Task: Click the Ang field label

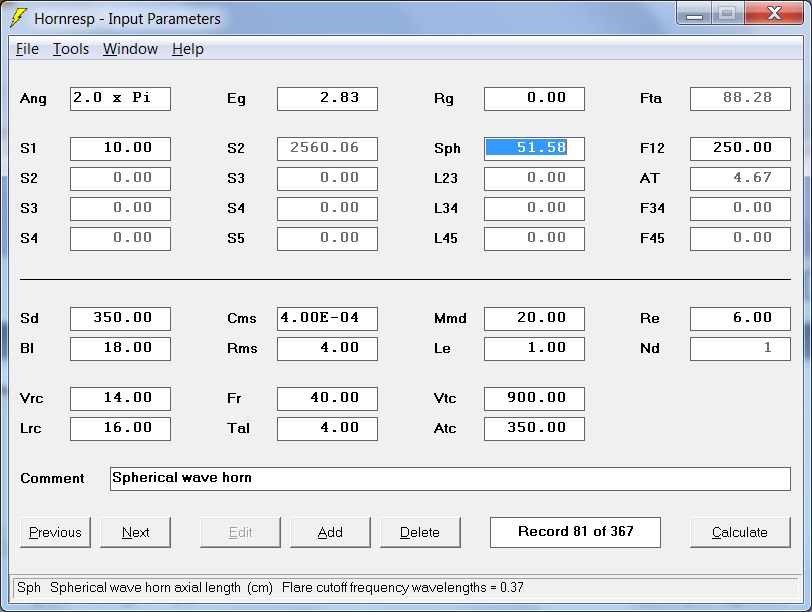Action: coord(33,99)
